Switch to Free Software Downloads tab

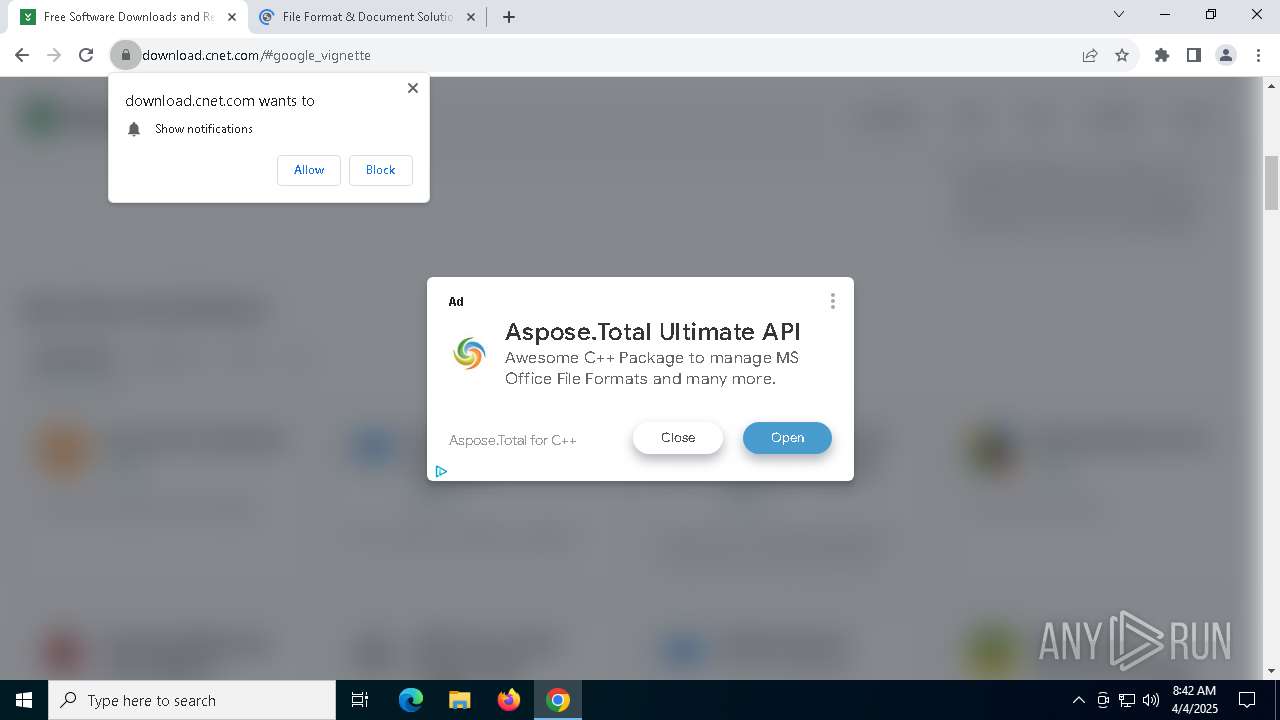pyautogui.click(x=127, y=17)
